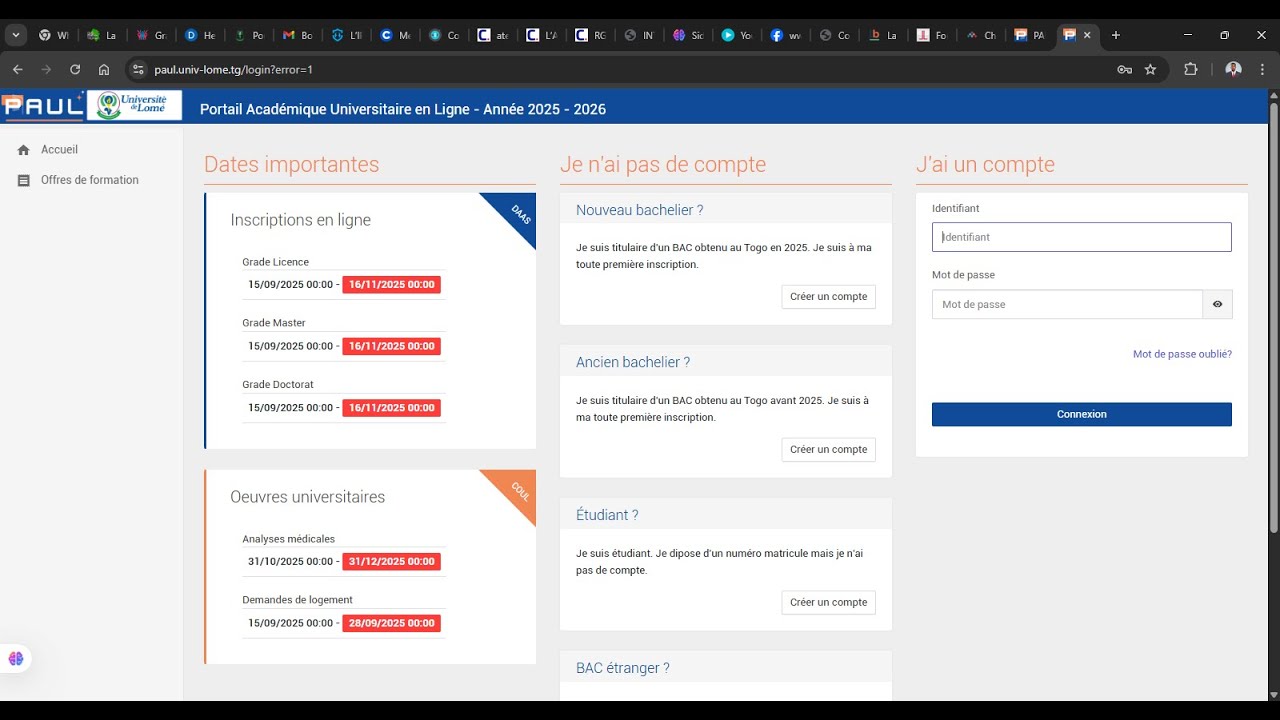Click the browser address bar URL

pyautogui.click(x=234, y=70)
